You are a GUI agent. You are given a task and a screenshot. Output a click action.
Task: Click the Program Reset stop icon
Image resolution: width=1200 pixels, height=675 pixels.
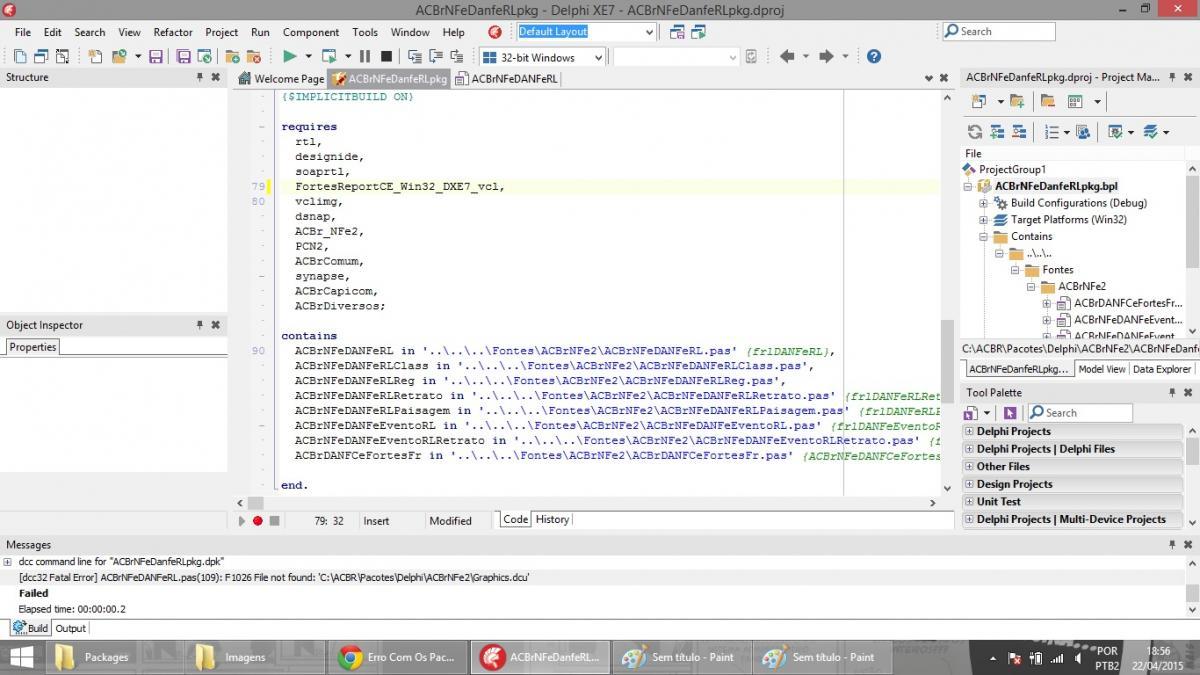tap(386, 57)
